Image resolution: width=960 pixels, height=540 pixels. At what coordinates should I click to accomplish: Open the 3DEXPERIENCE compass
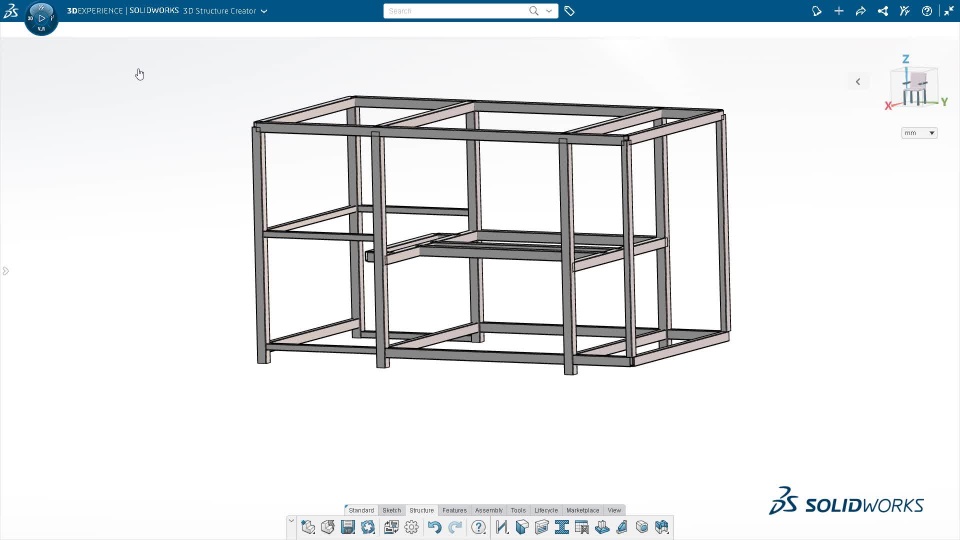pyautogui.click(x=42, y=18)
